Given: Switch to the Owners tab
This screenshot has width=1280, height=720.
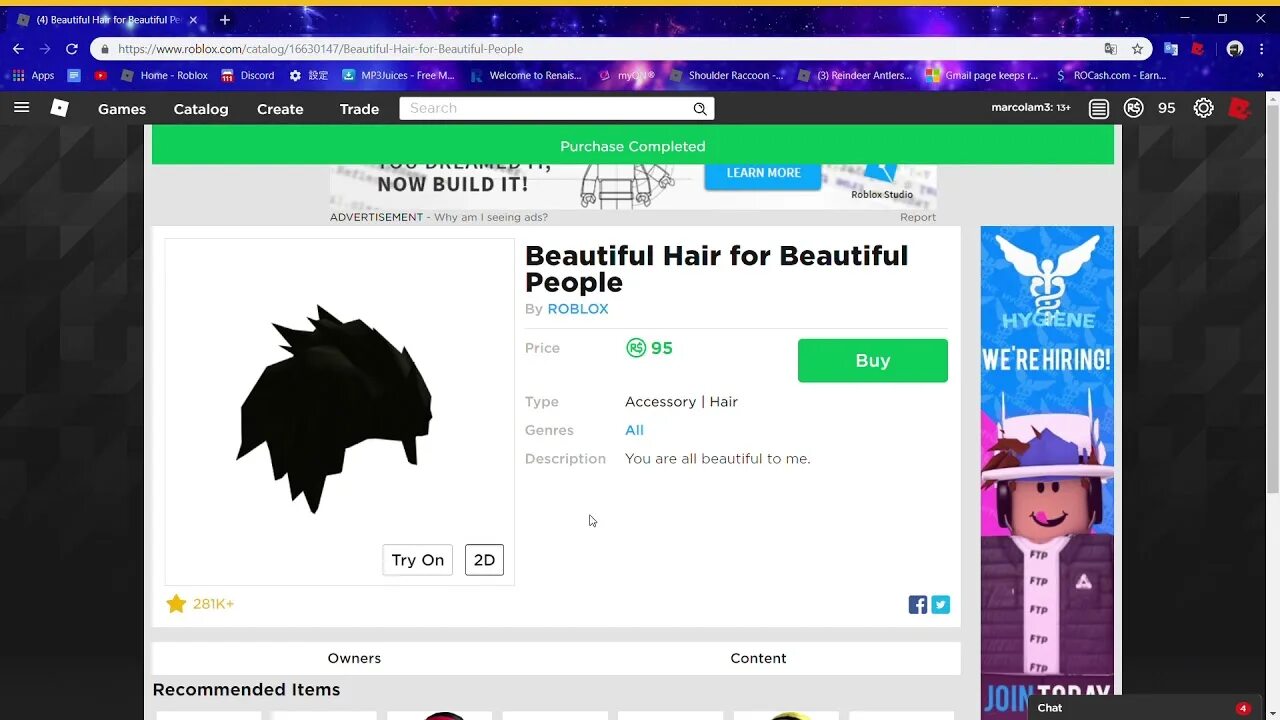Looking at the screenshot, I should pyautogui.click(x=354, y=658).
